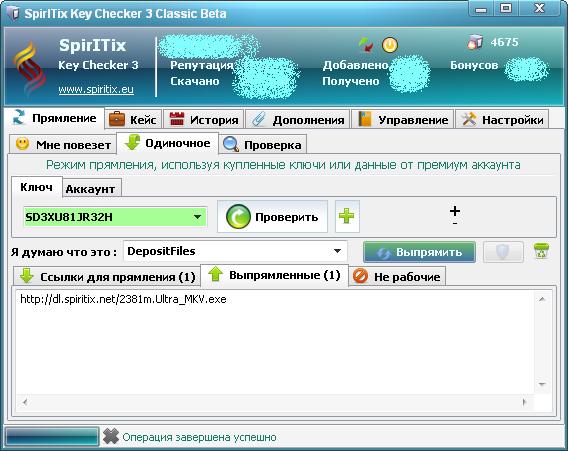Close the SpirITix Key Checker window
The width and height of the screenshot is (568, 451).
tap(540, 9)
